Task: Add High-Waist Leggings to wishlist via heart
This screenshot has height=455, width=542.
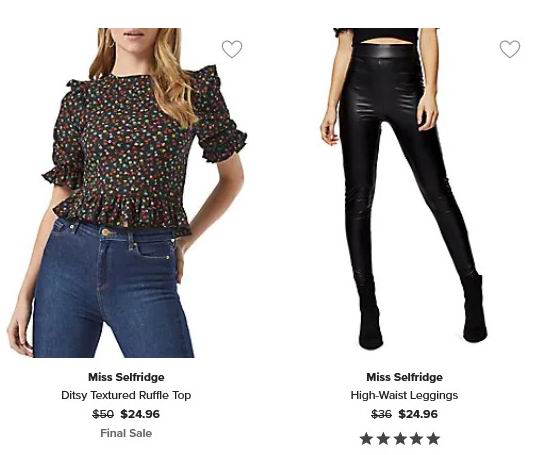Action: click(510, 49)
